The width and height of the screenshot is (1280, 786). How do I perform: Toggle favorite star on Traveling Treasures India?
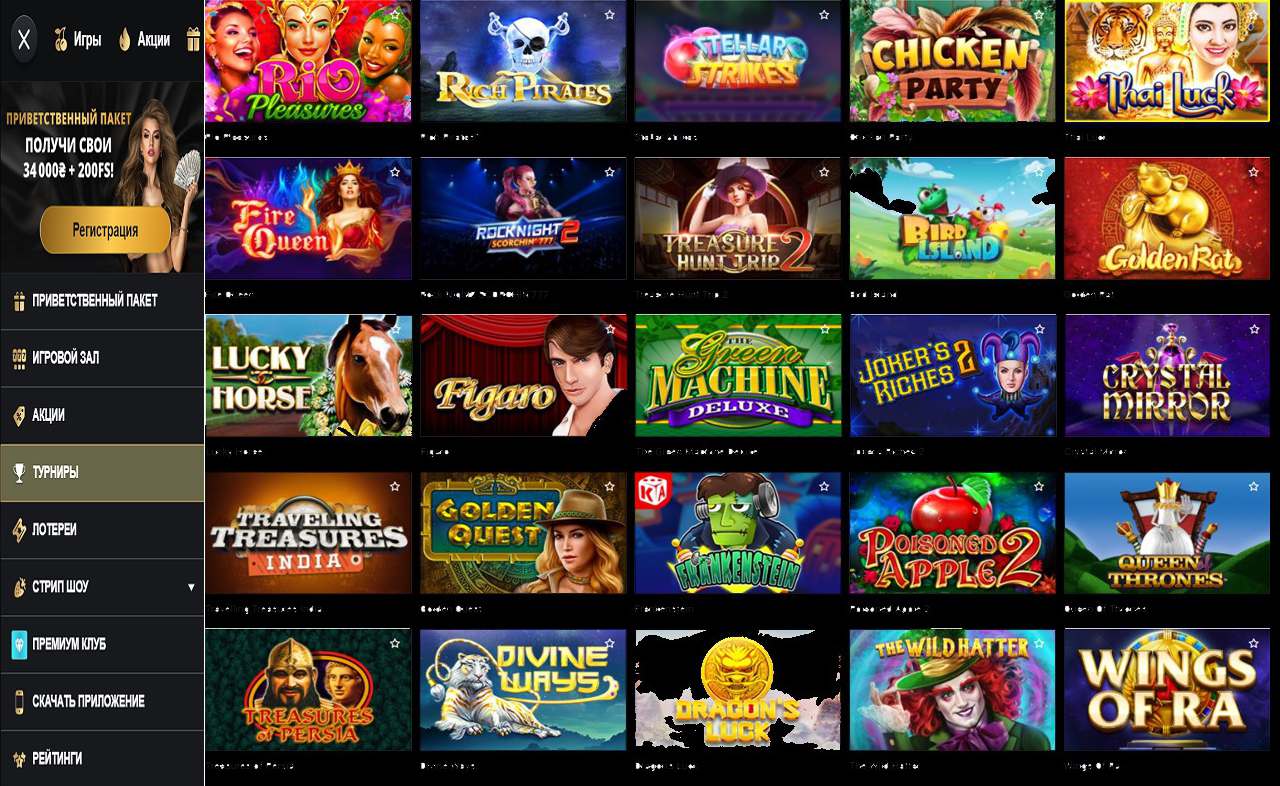(x=395, y=486)
